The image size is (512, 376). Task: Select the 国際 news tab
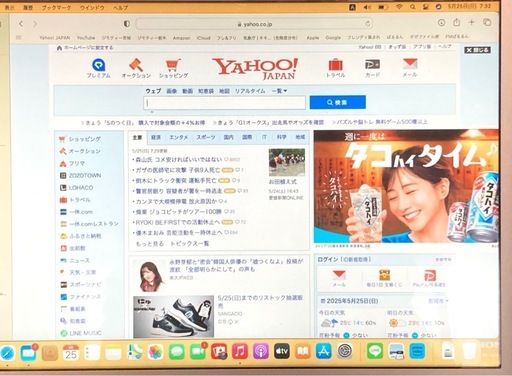(x=247, y=137)
